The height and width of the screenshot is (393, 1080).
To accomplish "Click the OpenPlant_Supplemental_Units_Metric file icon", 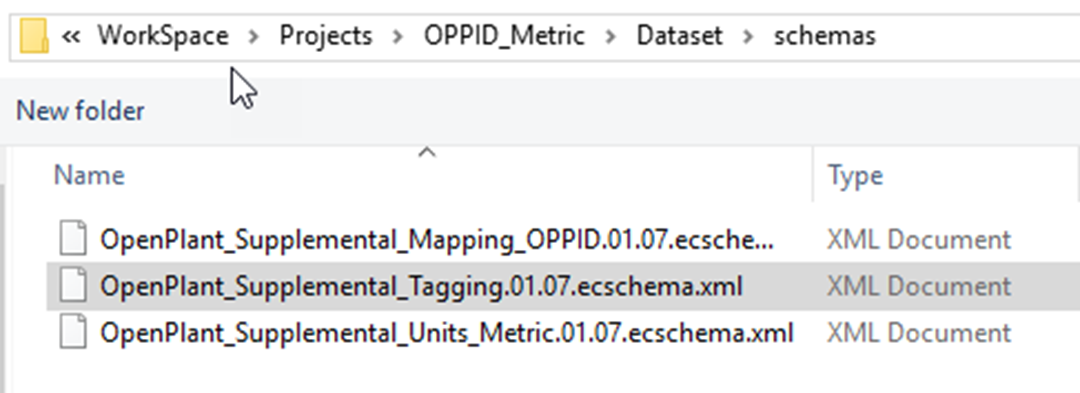I will pos(73,333).
